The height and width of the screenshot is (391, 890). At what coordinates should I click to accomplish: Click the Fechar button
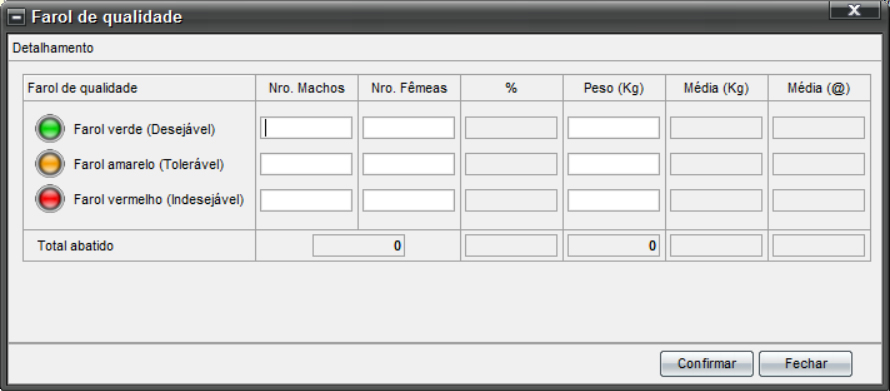[805, 364]
